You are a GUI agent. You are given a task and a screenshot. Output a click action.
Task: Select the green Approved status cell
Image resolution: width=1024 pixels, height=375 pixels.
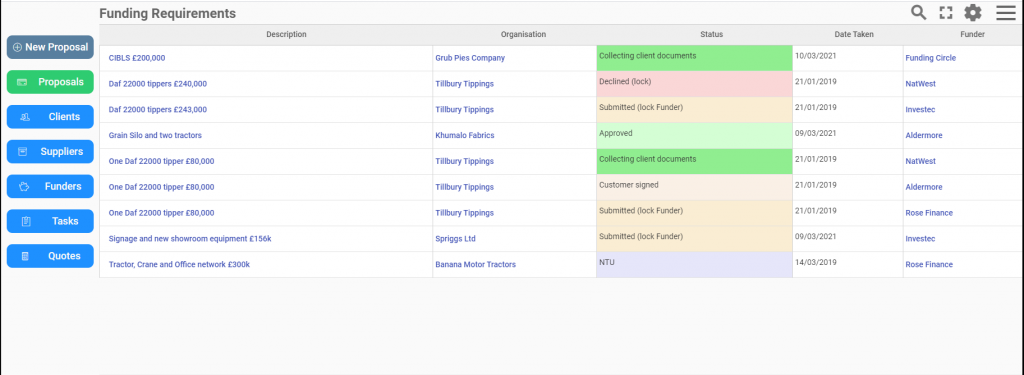[694, 135]
